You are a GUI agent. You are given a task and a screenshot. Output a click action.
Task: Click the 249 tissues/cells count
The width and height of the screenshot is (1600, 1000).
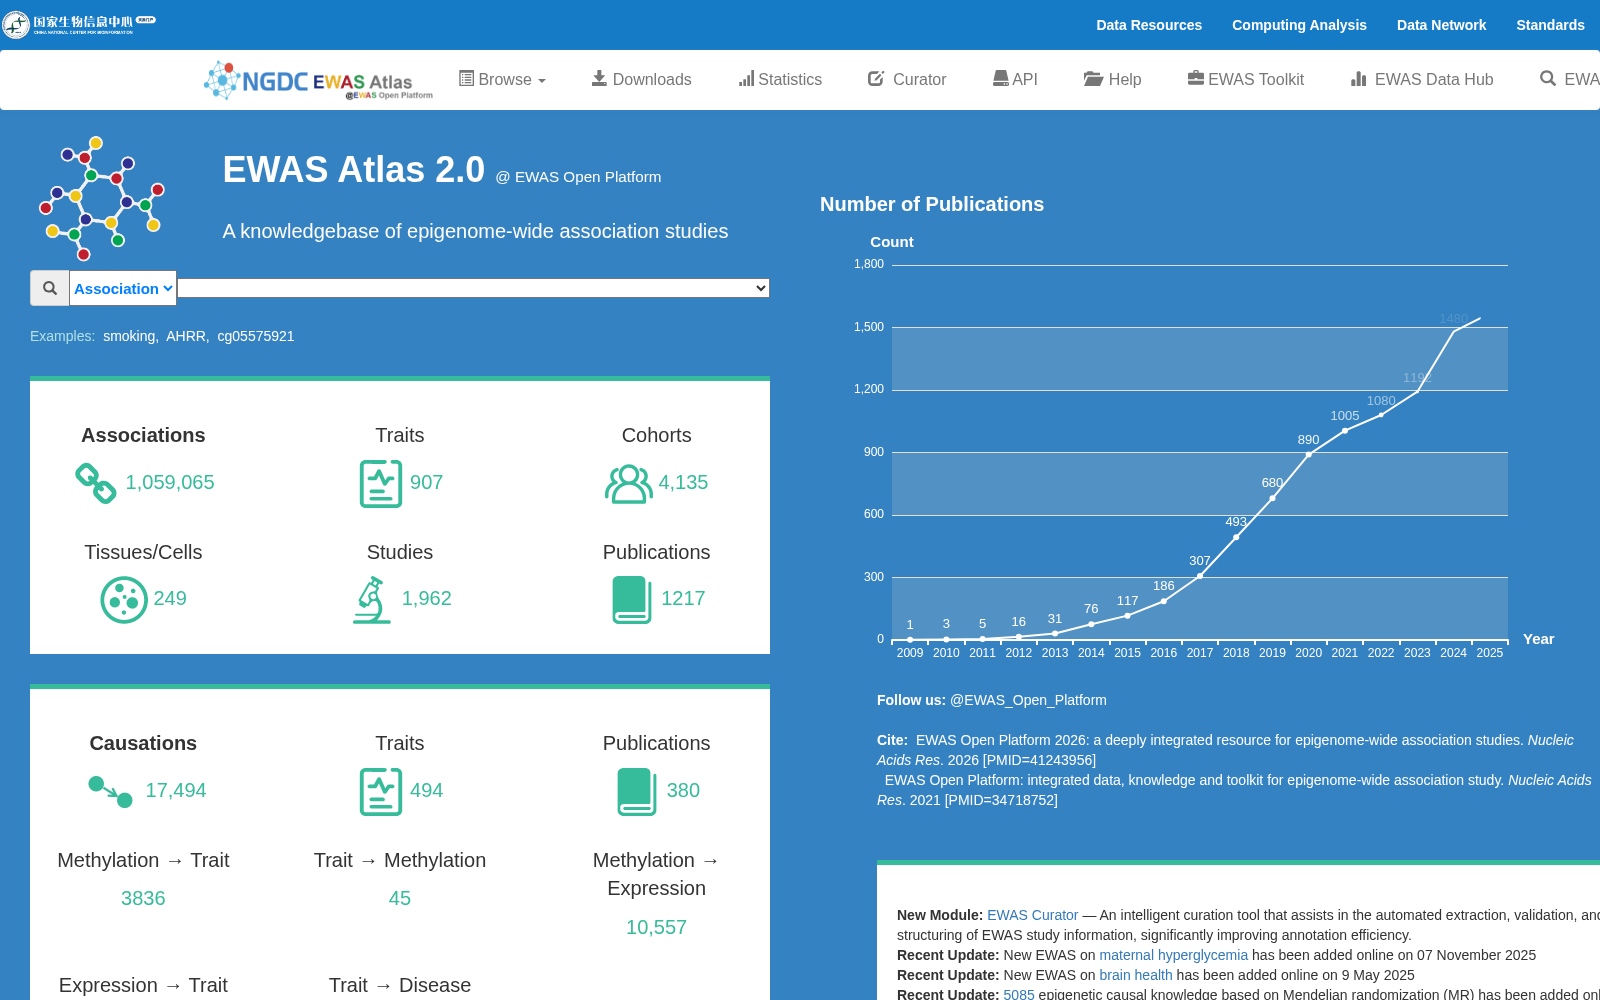coord(170,599)
